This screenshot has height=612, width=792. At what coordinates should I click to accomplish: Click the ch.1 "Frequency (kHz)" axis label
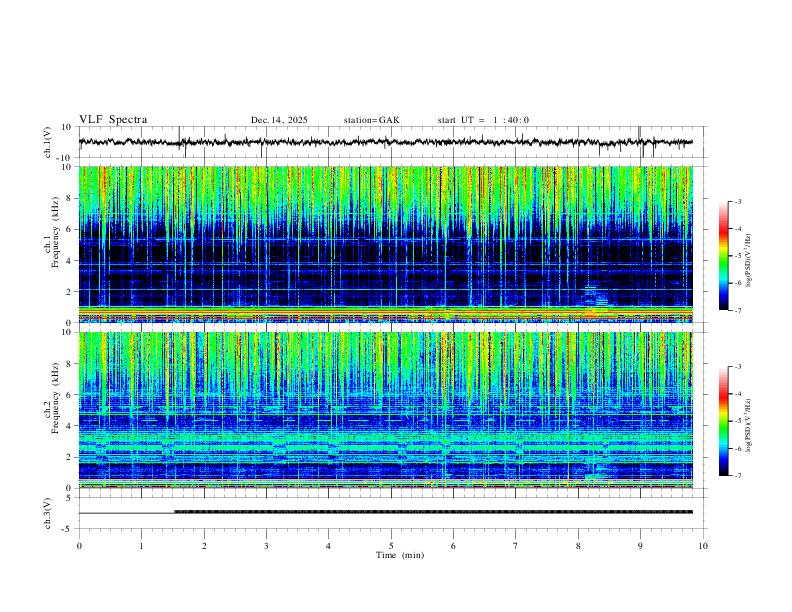[x=55, y=233]
